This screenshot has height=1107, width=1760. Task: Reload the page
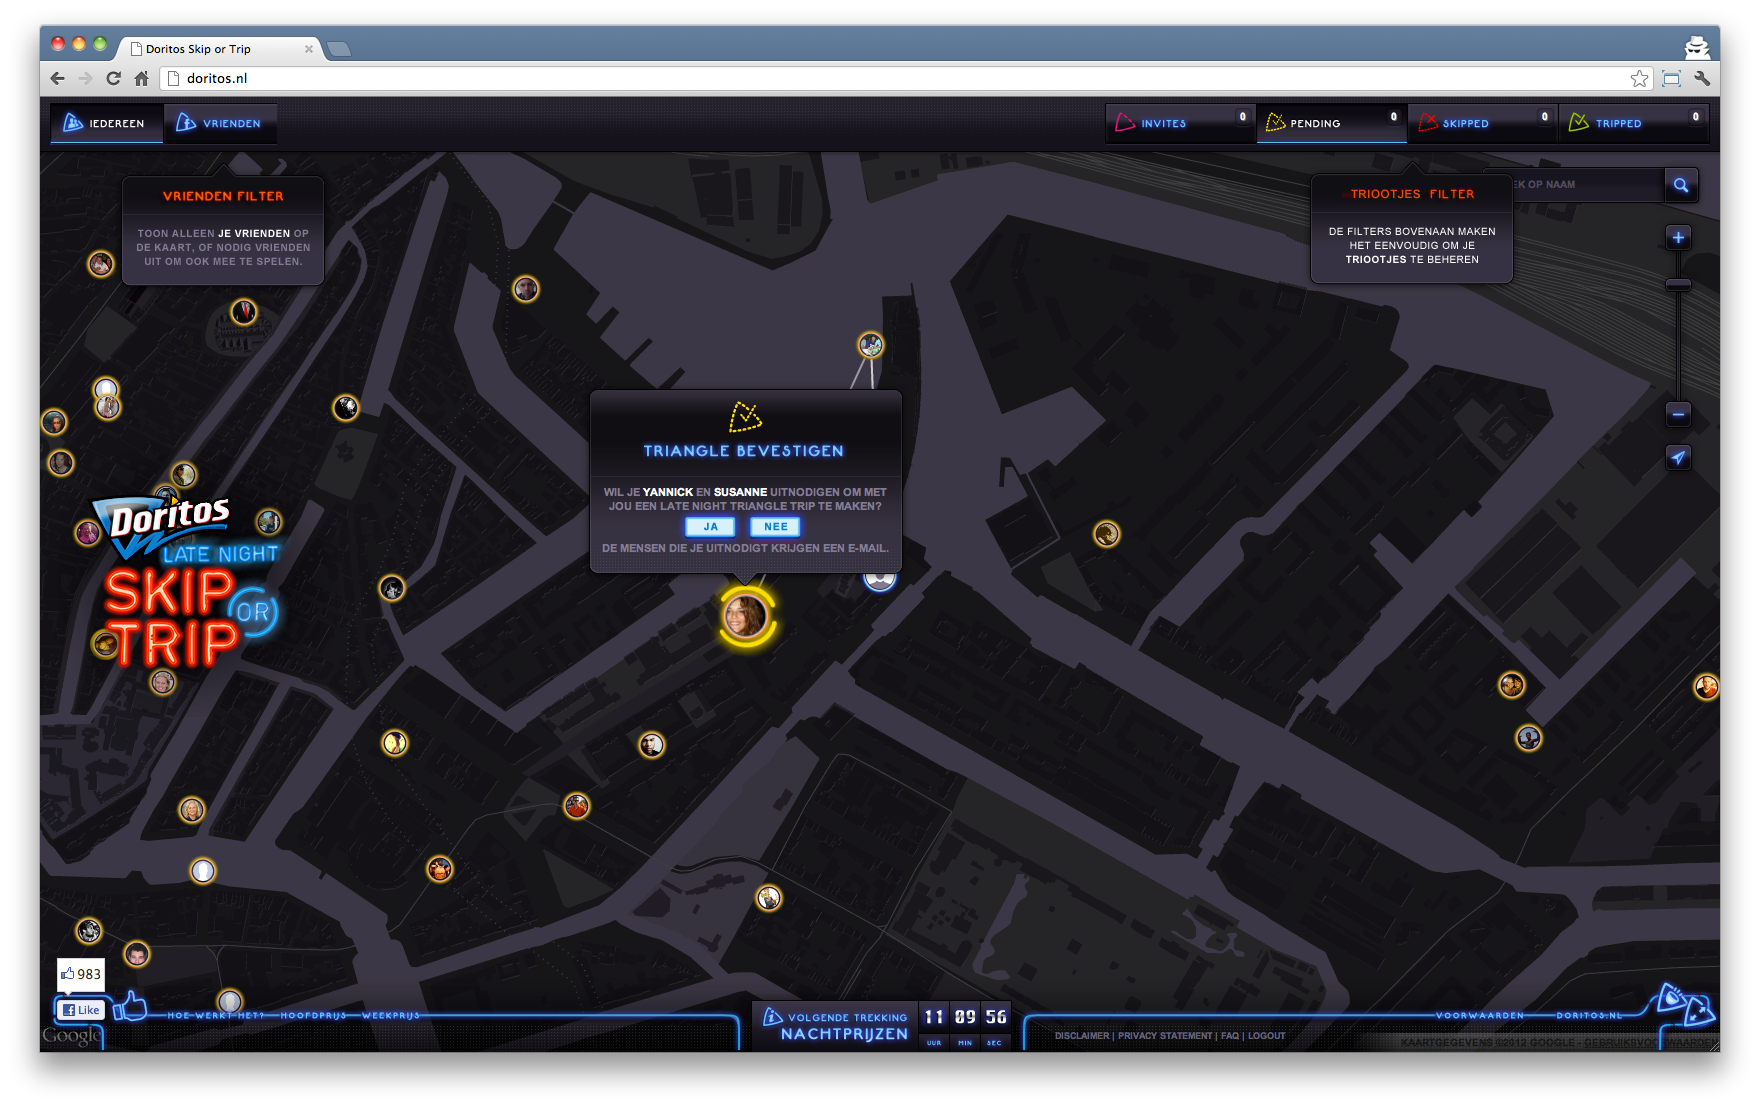coord(114,78)
